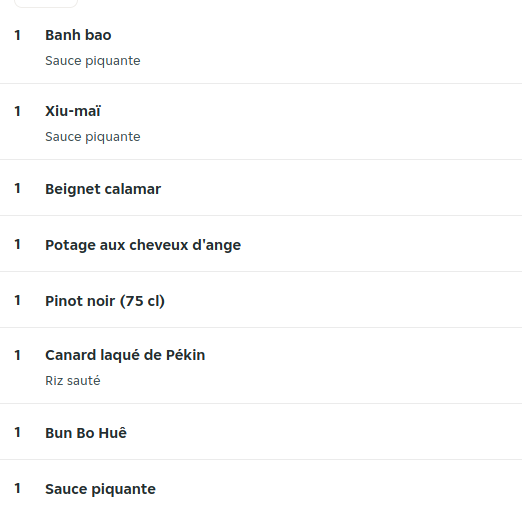Select the Beignet calamar item
Screen dimensions: 522x506
click(x=103, y=189)
